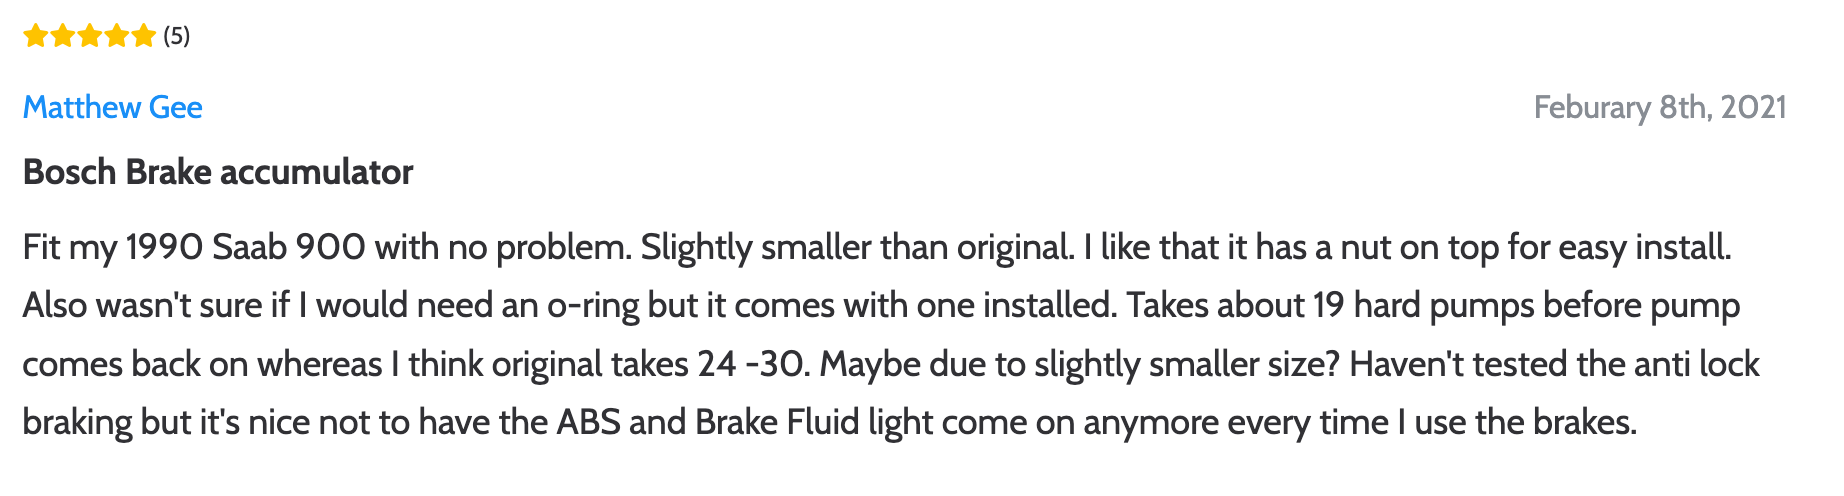Click the first yellow rating star
The image size is (1844, 496).
point(35,36)
